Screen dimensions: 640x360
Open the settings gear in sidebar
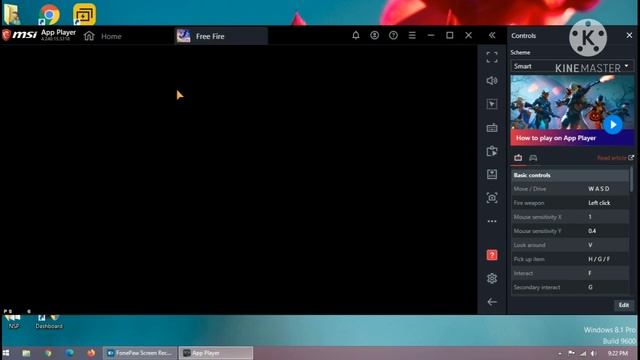pos(492,278)
